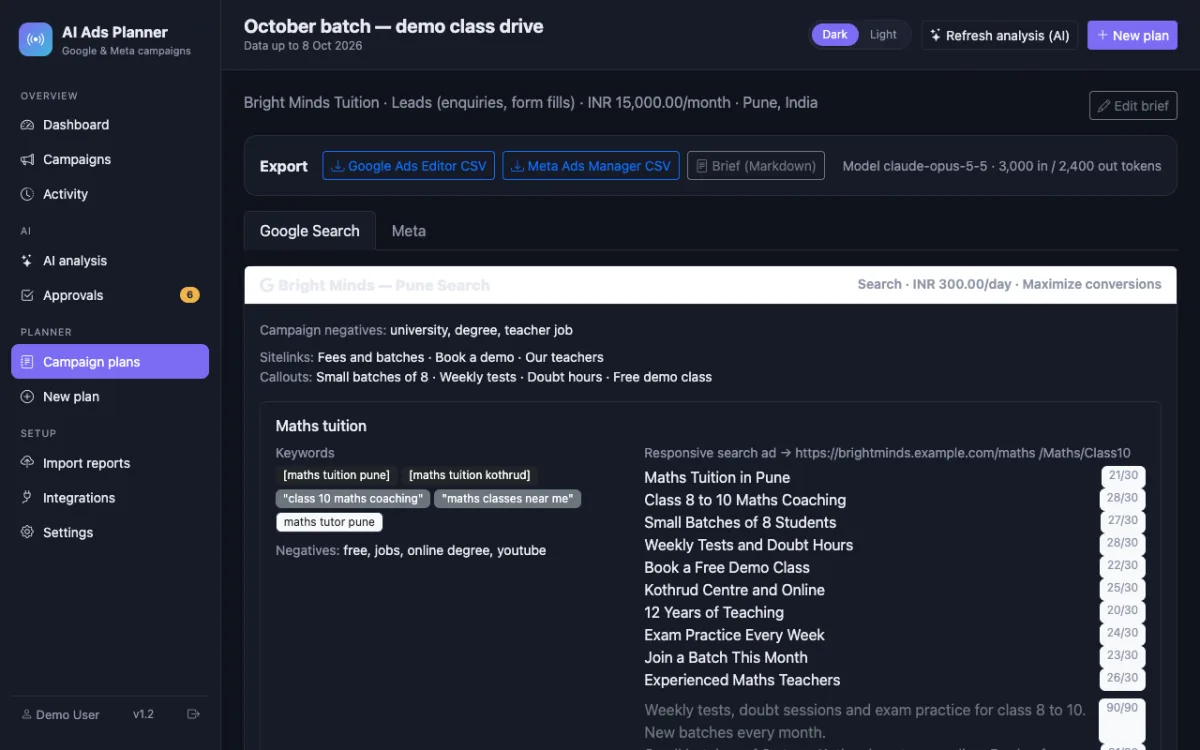This screenshot has height=750, width=1200.
Task: Click the Demo User profile
Action: (x=60, y=714)
